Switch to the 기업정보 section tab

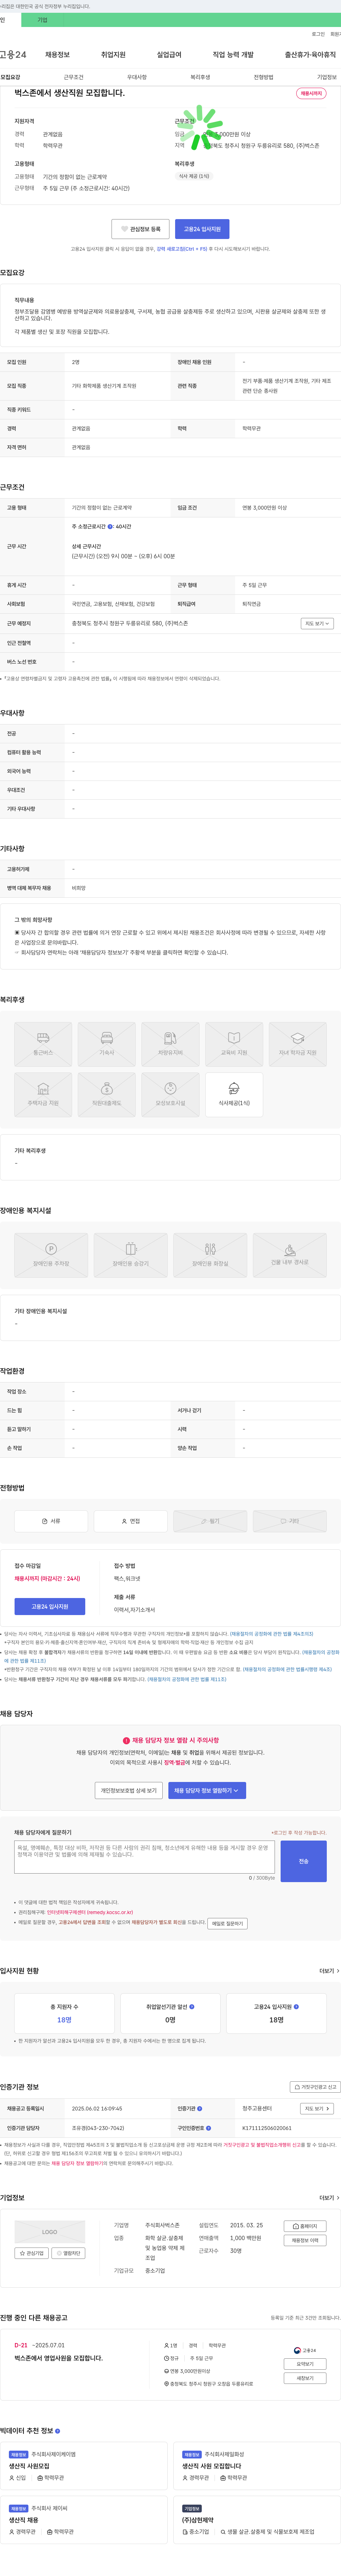click(327, 77)
